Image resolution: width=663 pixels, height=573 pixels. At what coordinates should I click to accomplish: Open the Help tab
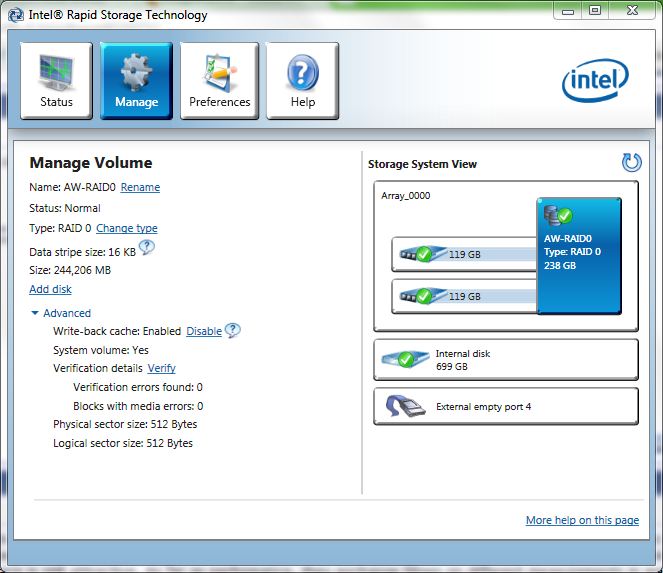point(302,81)
